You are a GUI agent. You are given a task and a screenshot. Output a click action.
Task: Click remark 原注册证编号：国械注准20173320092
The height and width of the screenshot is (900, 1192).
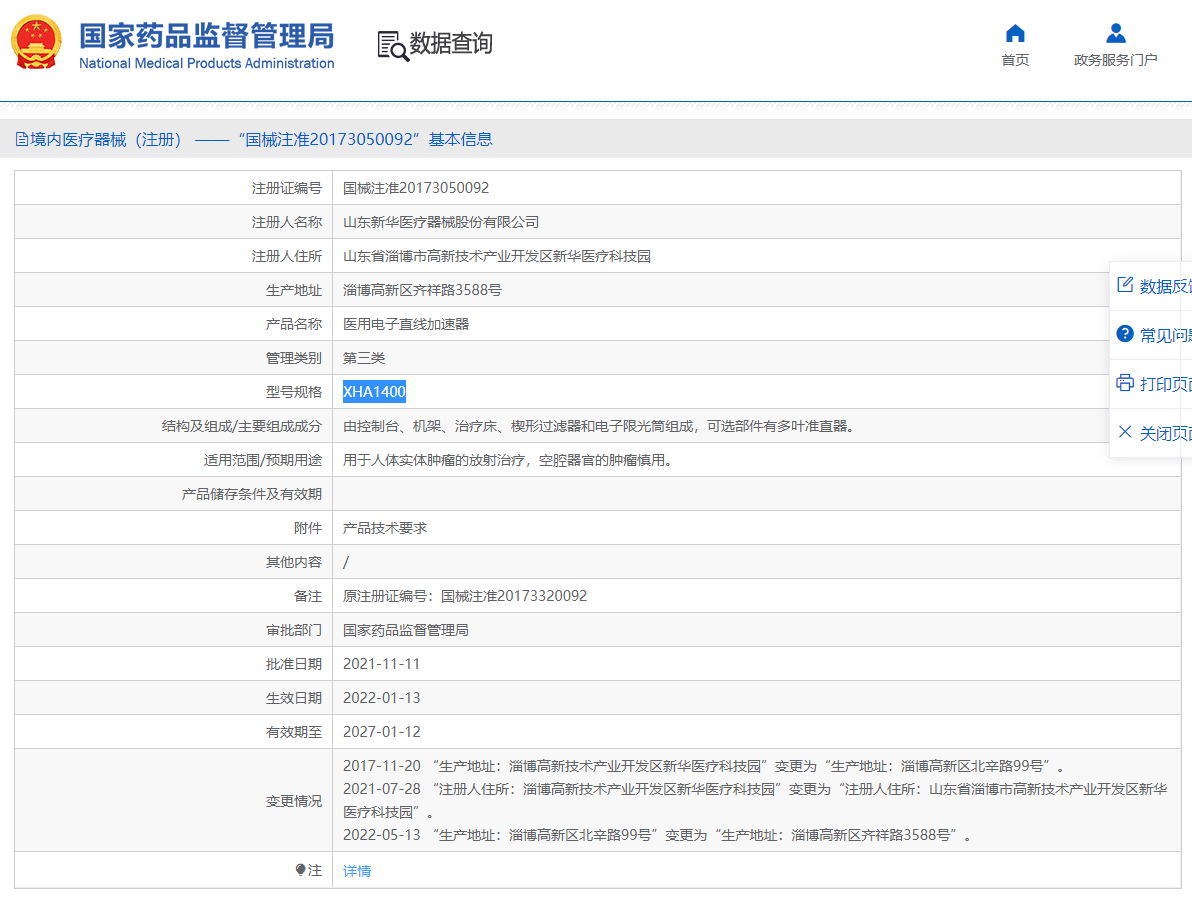(464, 596)
